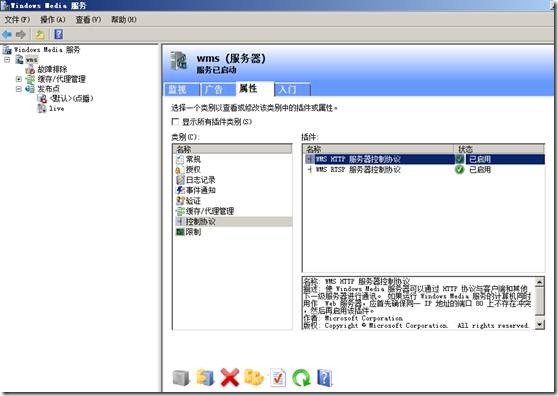Screen dimensions: 558x396
Task: Click the gray disable plugin icon
Action: [181, 377]
